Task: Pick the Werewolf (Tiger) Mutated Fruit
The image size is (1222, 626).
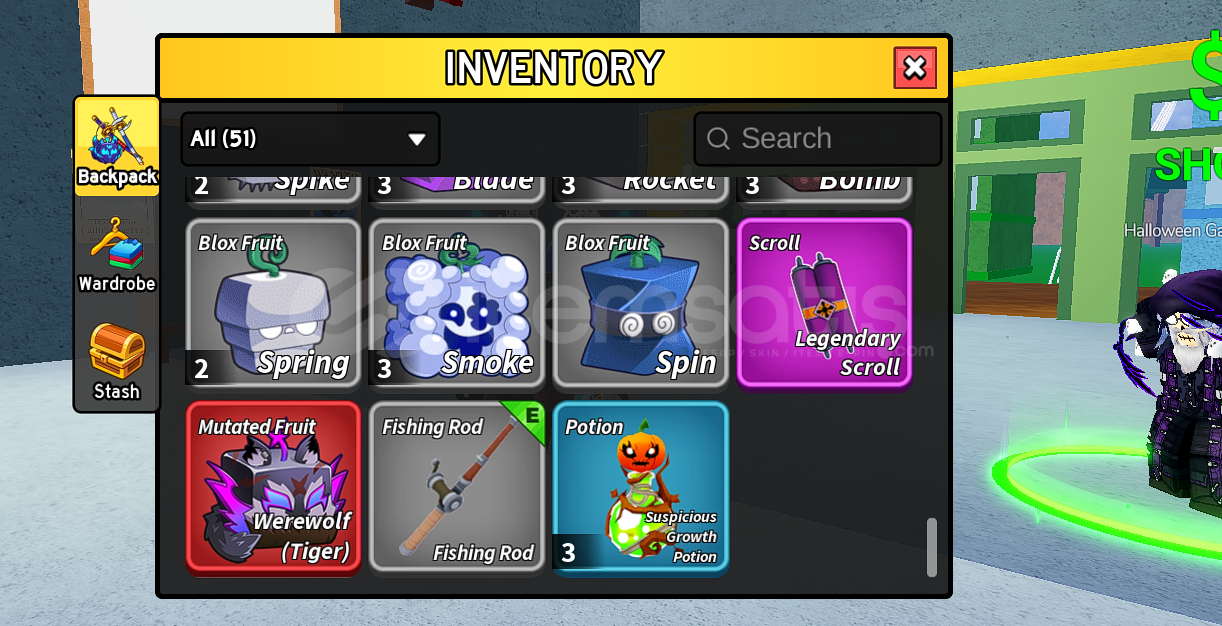Action: point(273,488)
